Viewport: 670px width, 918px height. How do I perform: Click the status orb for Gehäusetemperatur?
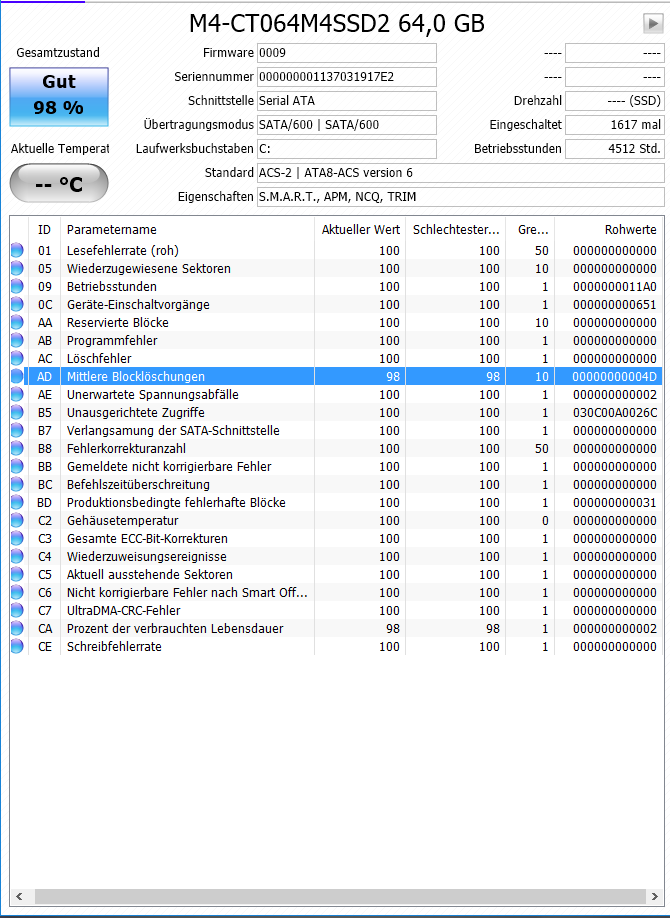point(17,520)
